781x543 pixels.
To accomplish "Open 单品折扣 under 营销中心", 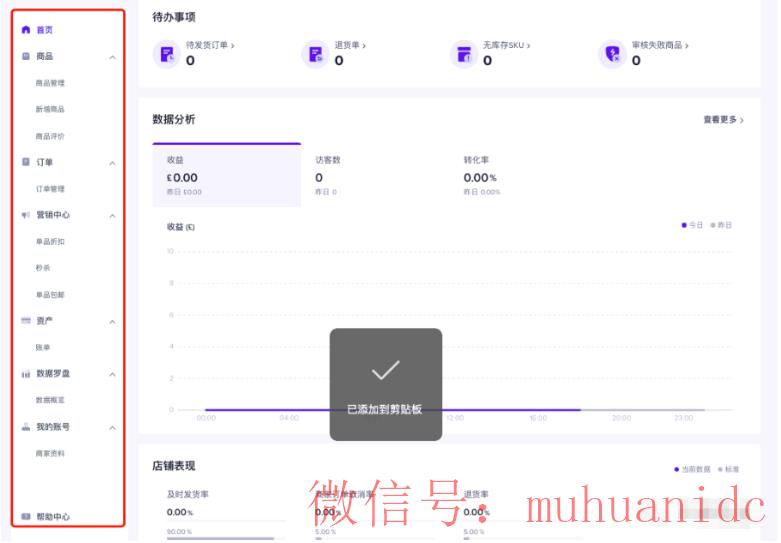I will [x=50, y=242].
